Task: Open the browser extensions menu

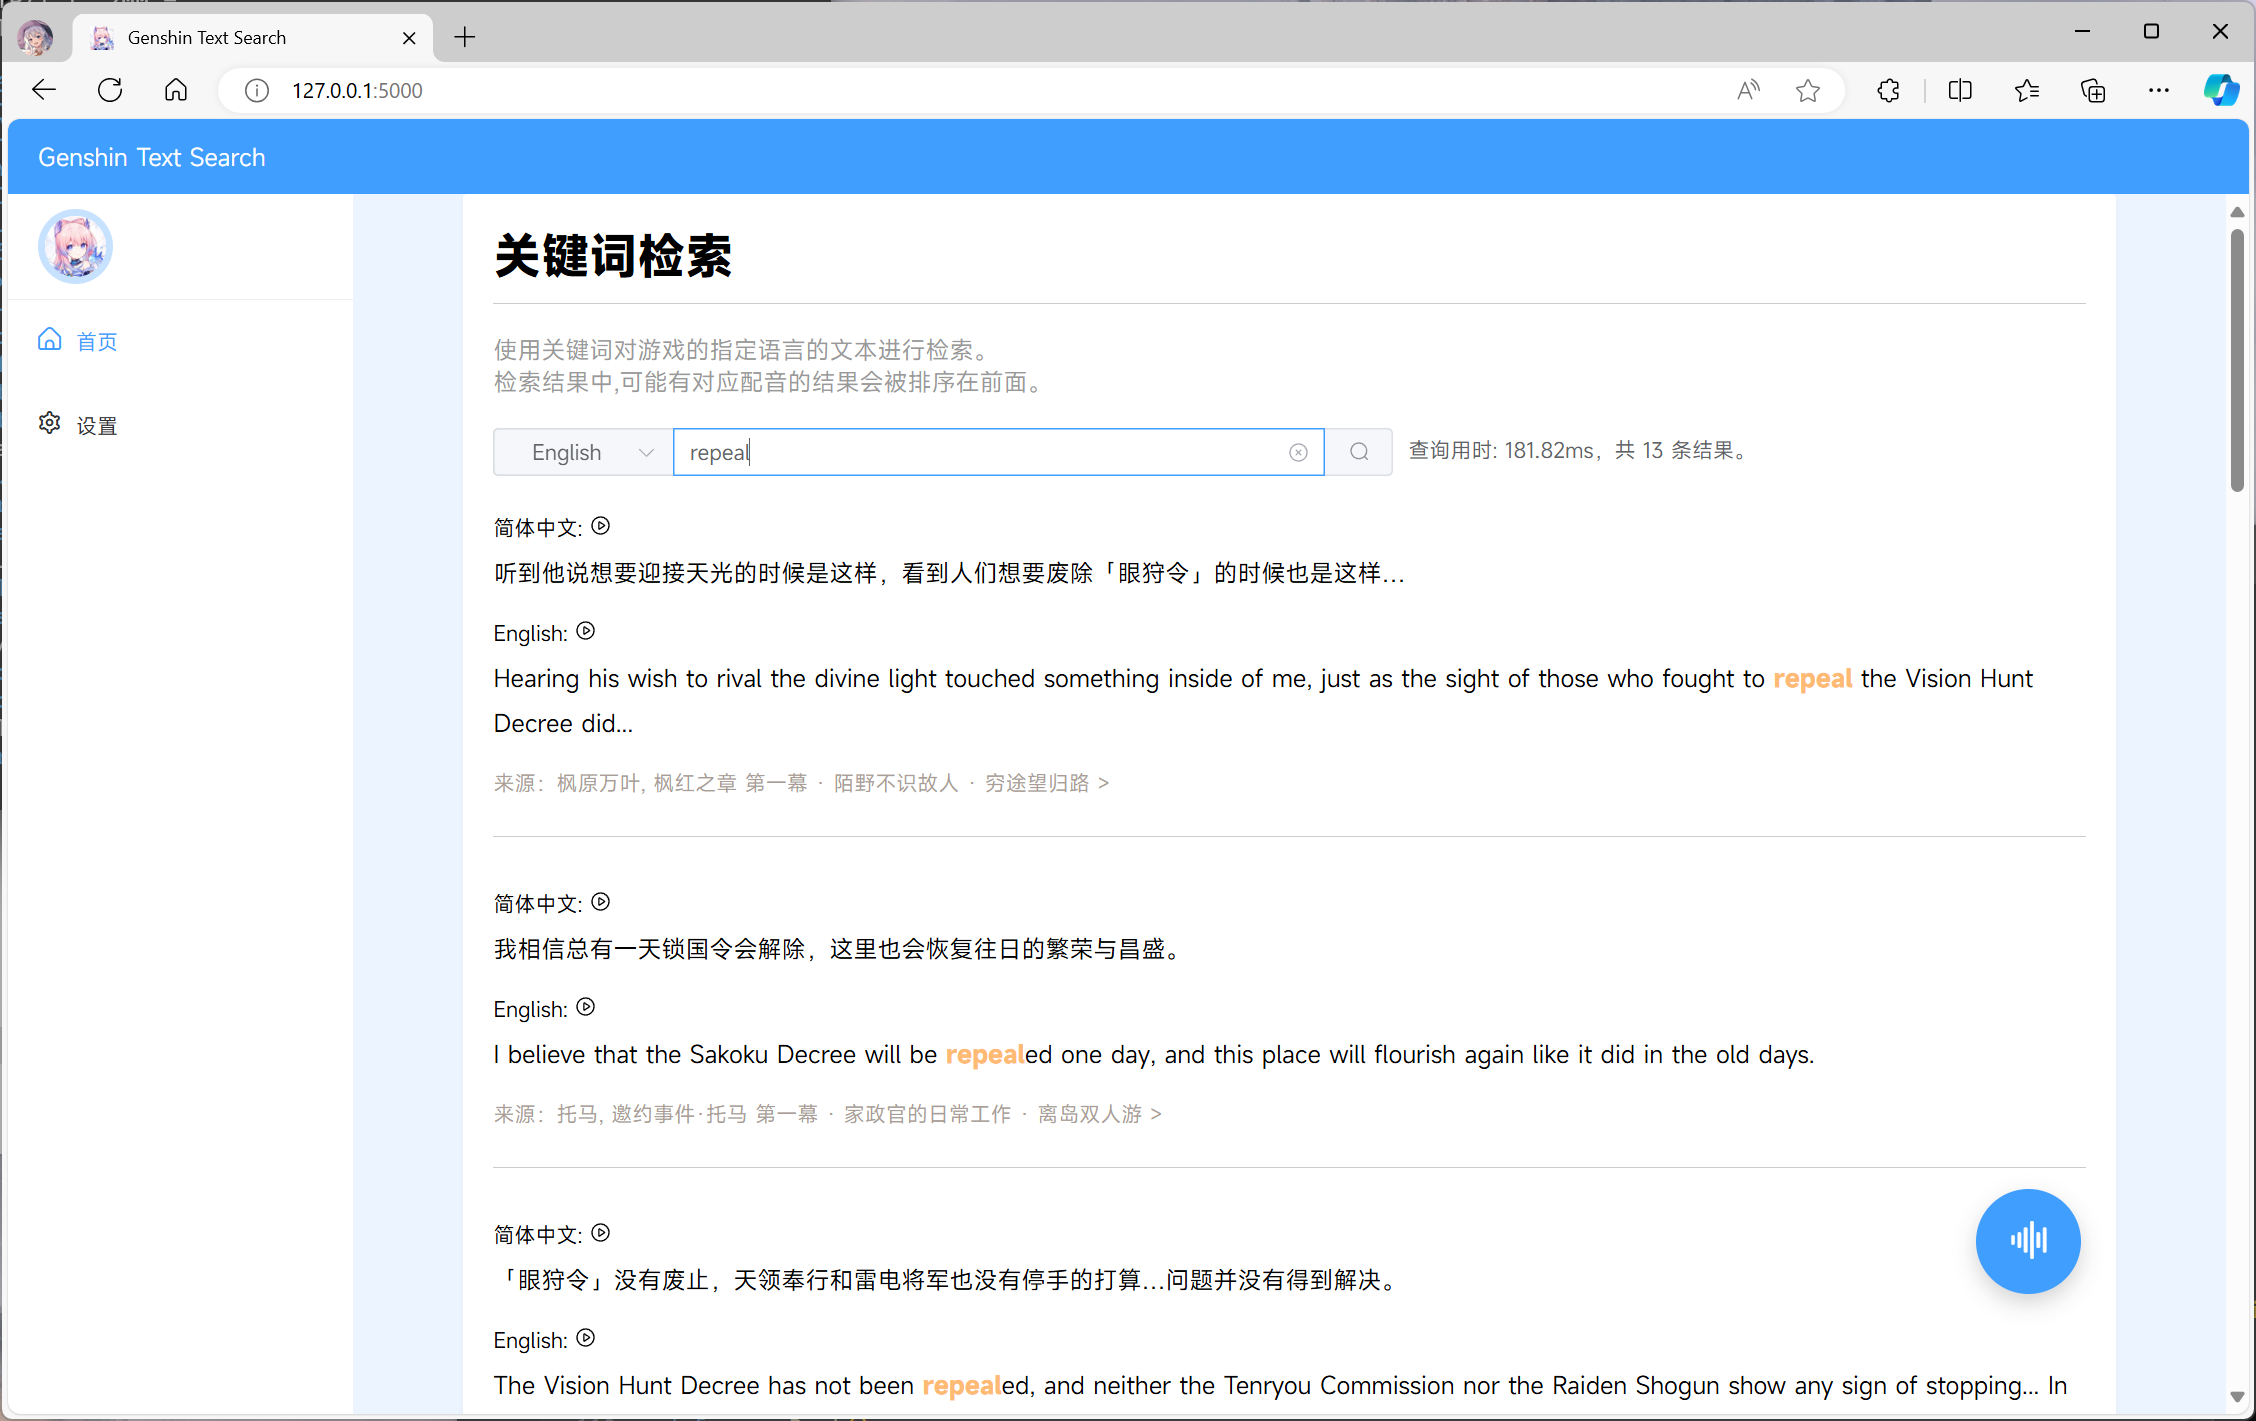Action: tap(1888, 91)
